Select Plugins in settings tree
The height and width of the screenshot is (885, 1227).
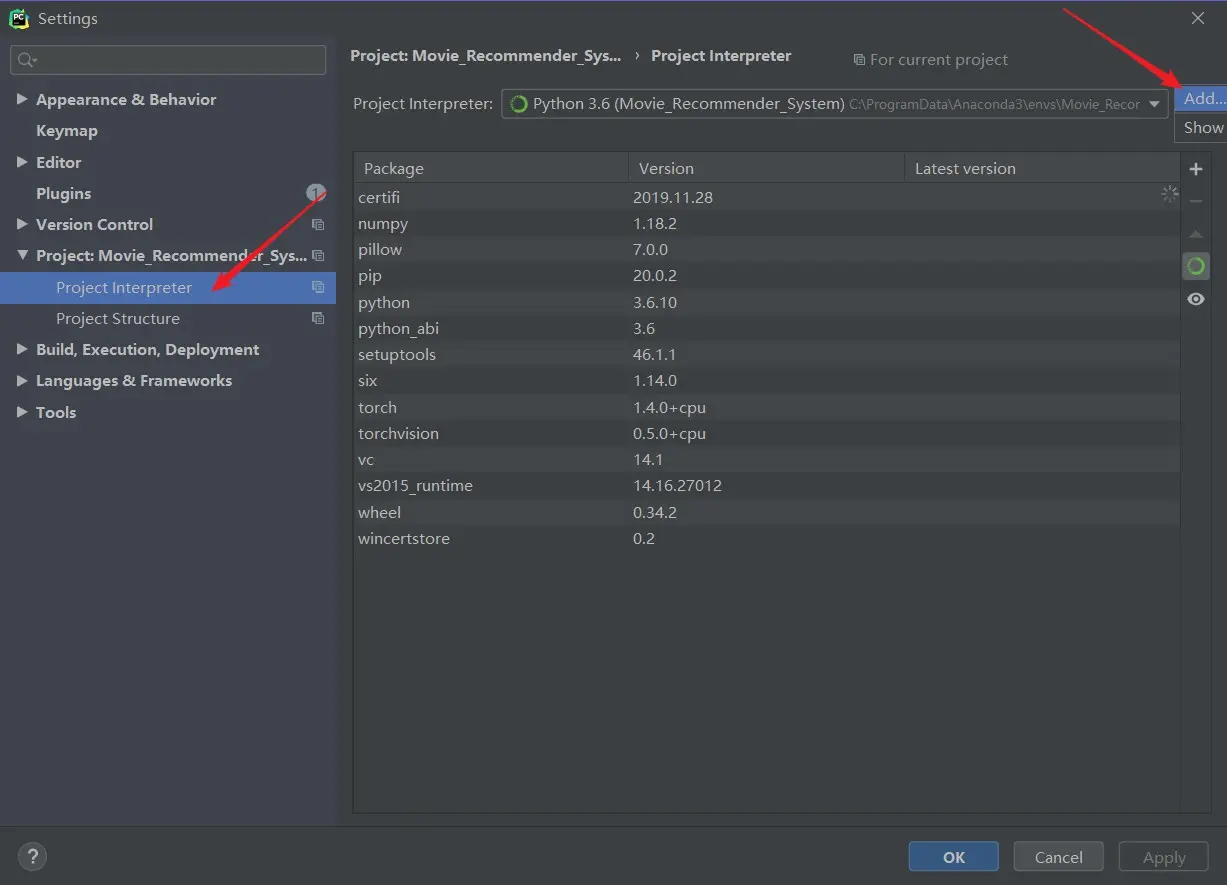pos(63,193)
